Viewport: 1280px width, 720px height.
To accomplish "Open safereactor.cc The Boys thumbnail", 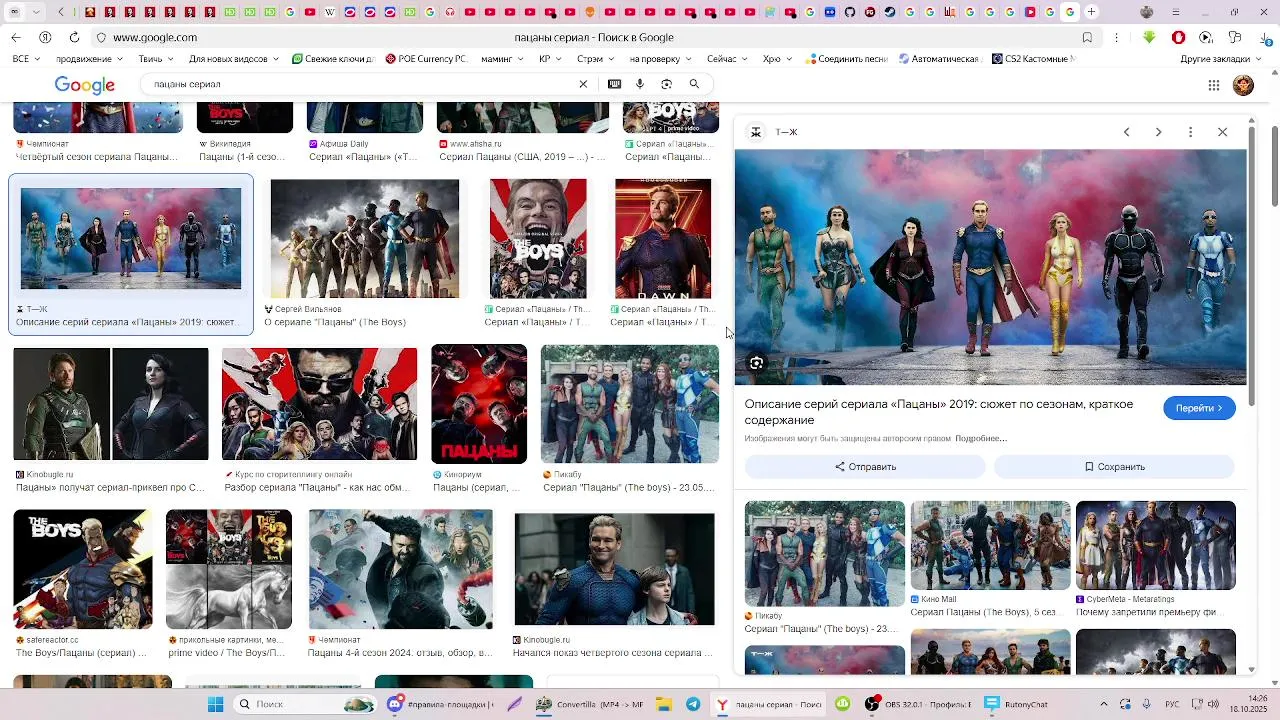I will coord(83,569).
